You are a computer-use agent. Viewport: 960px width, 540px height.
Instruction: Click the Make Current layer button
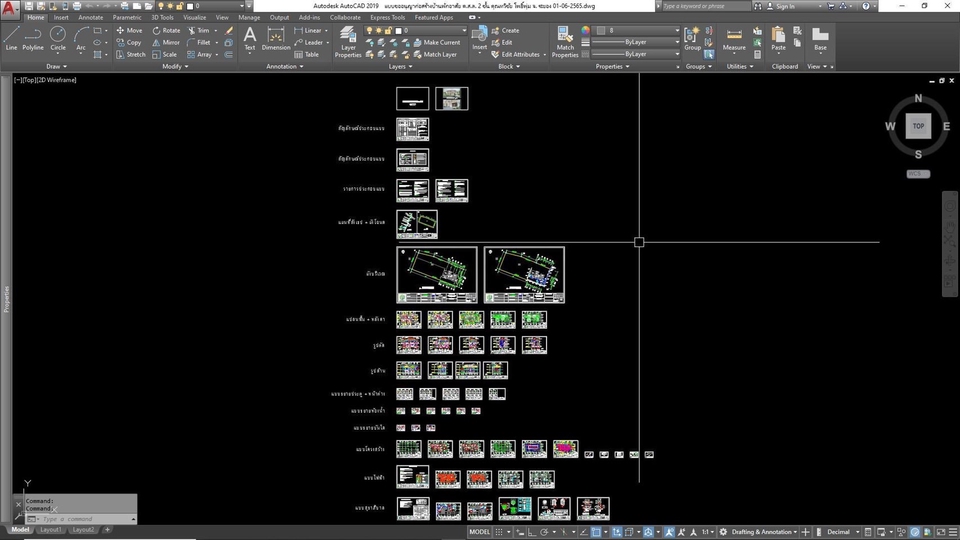(x=437, y=42)
